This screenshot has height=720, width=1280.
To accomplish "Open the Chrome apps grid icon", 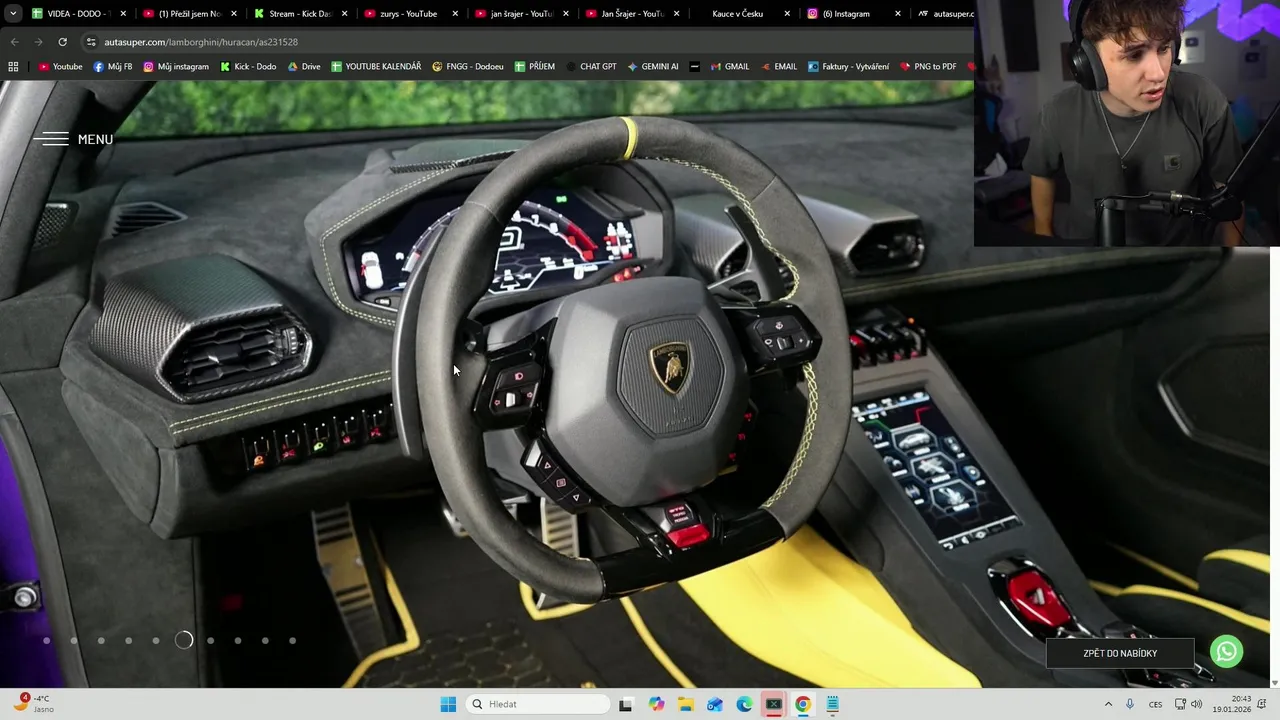I will [13, 66].
